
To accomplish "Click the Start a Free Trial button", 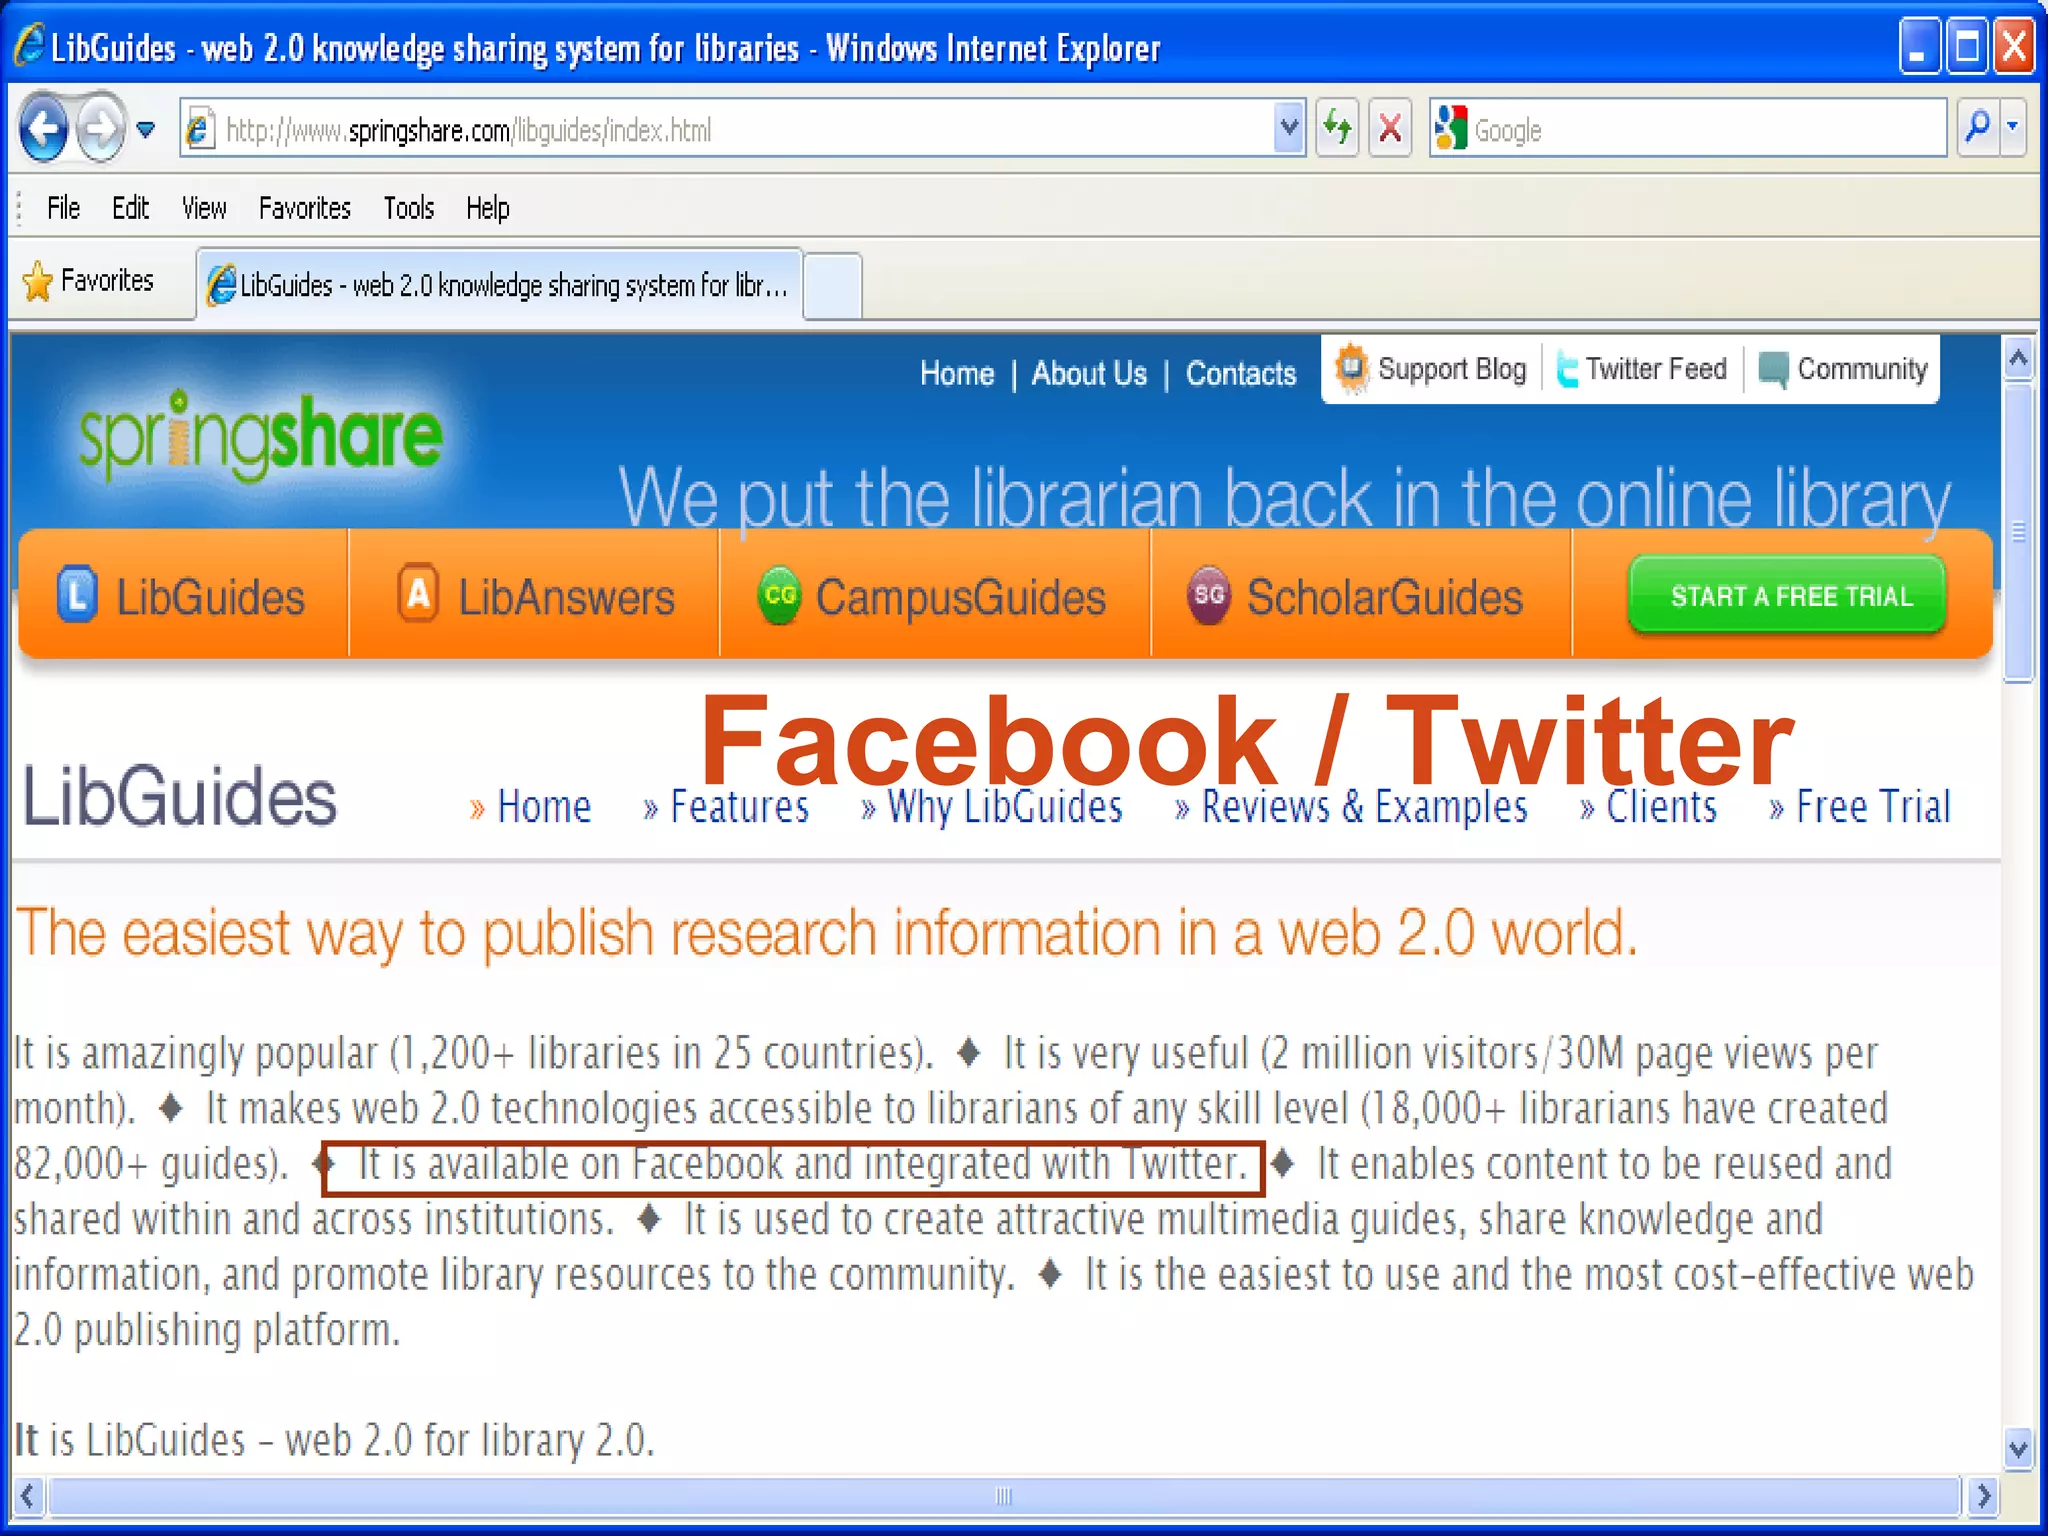I will click(1788, 596).
